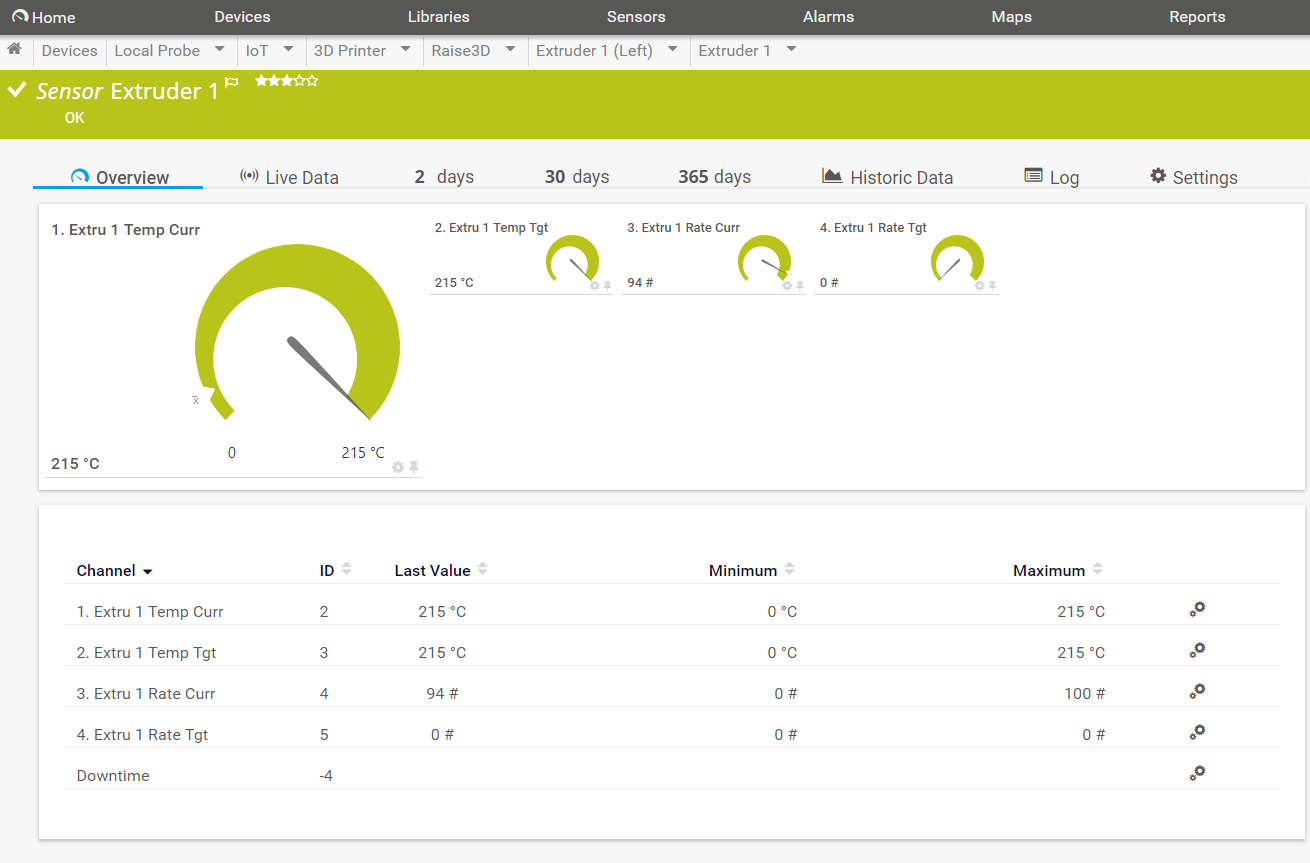Image resolution: width=1310 pixels, height=863 pixels.
Task: Pin the Extru 1 Temp Tgt gauge
Action: [x=607, y=286]
